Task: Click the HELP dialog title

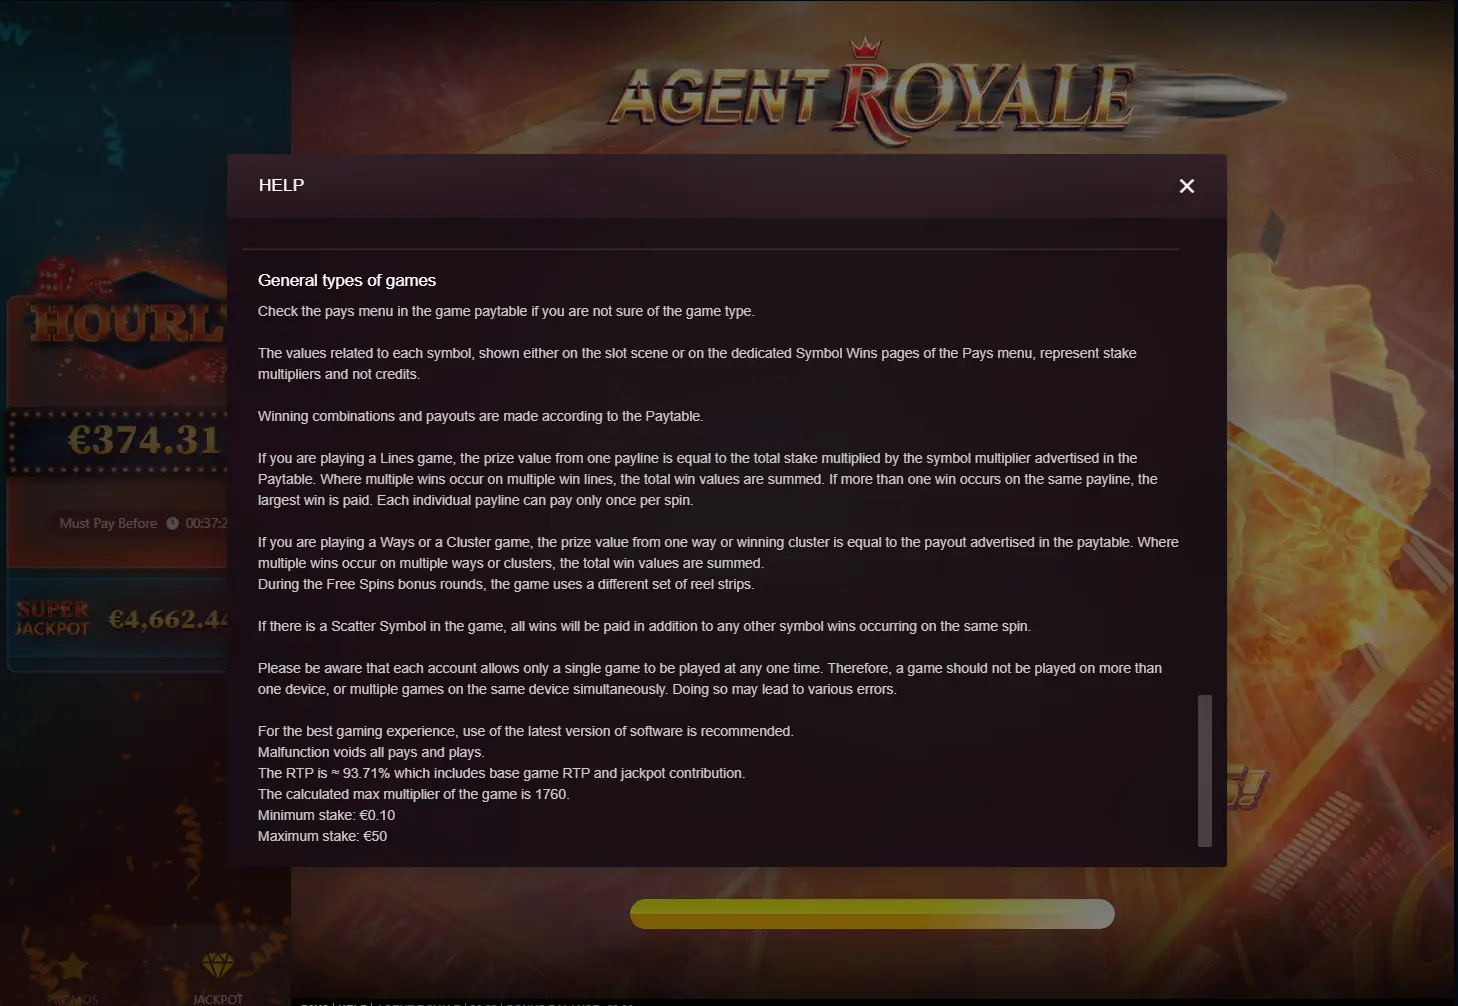Action: (281, 185)
